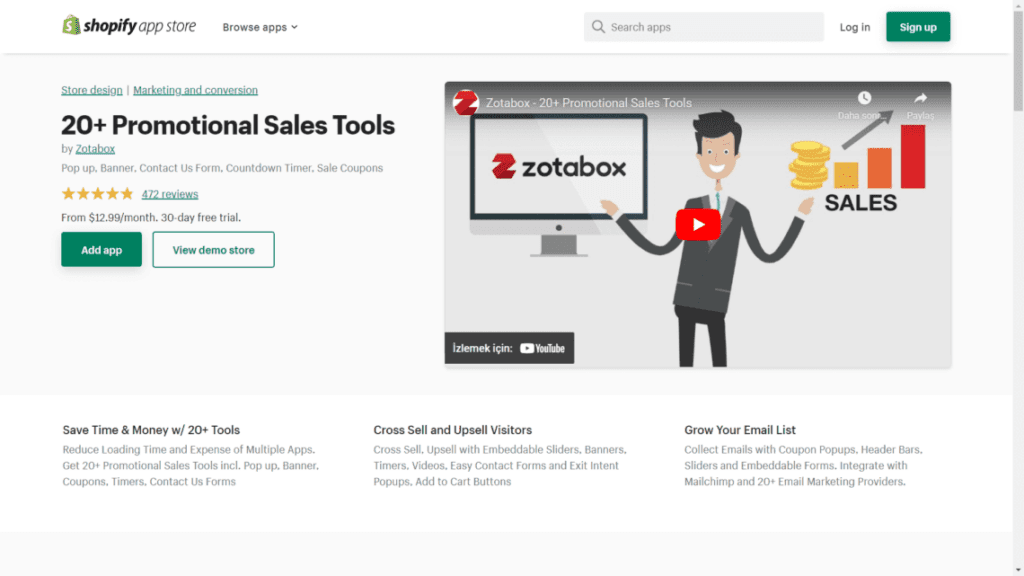This screenshot has width=1024, height=576.
Task: Play the Zotabox promotional video
Action: (697, 224)
